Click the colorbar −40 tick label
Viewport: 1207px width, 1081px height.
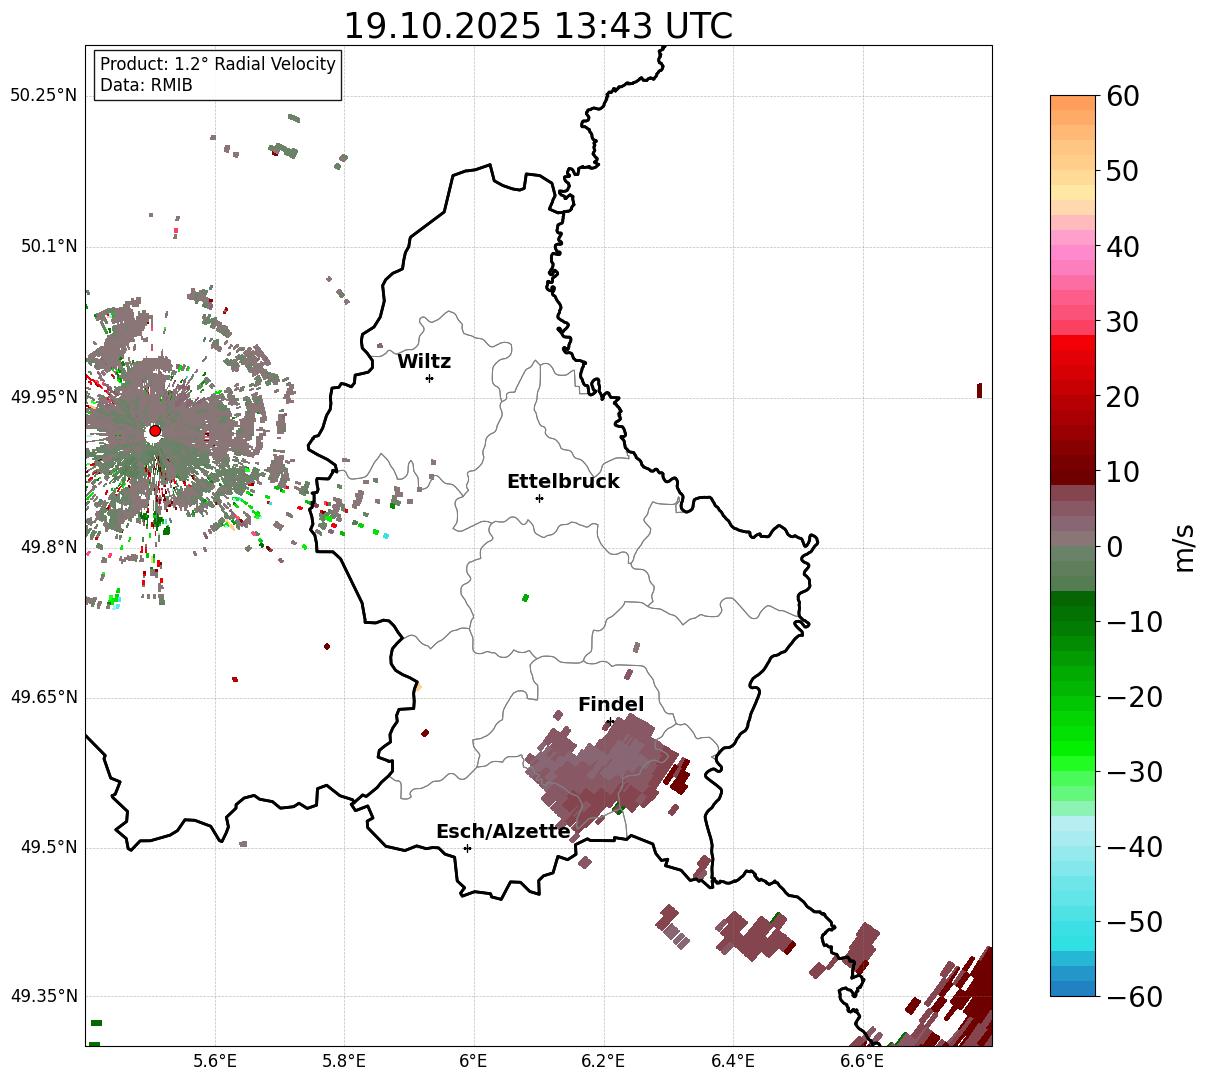1134,847
